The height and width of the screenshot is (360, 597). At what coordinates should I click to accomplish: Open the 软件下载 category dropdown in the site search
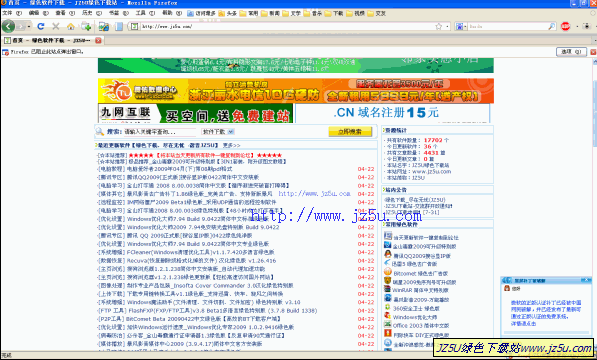(218, 132)
